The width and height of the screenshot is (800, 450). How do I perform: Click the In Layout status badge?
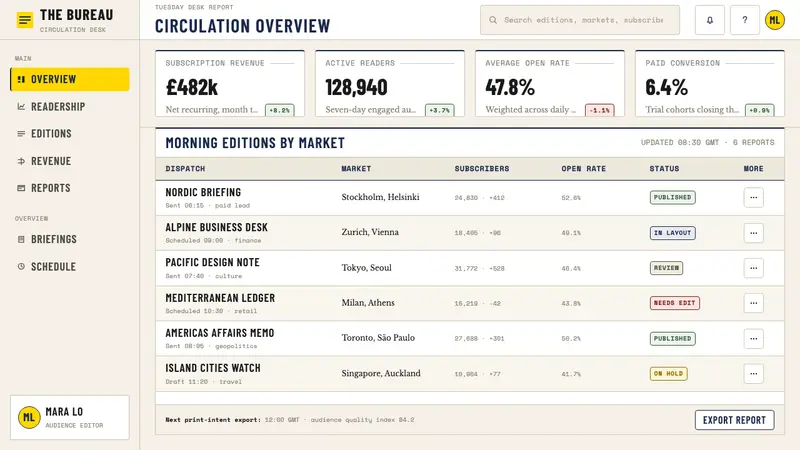click(672, 233)
